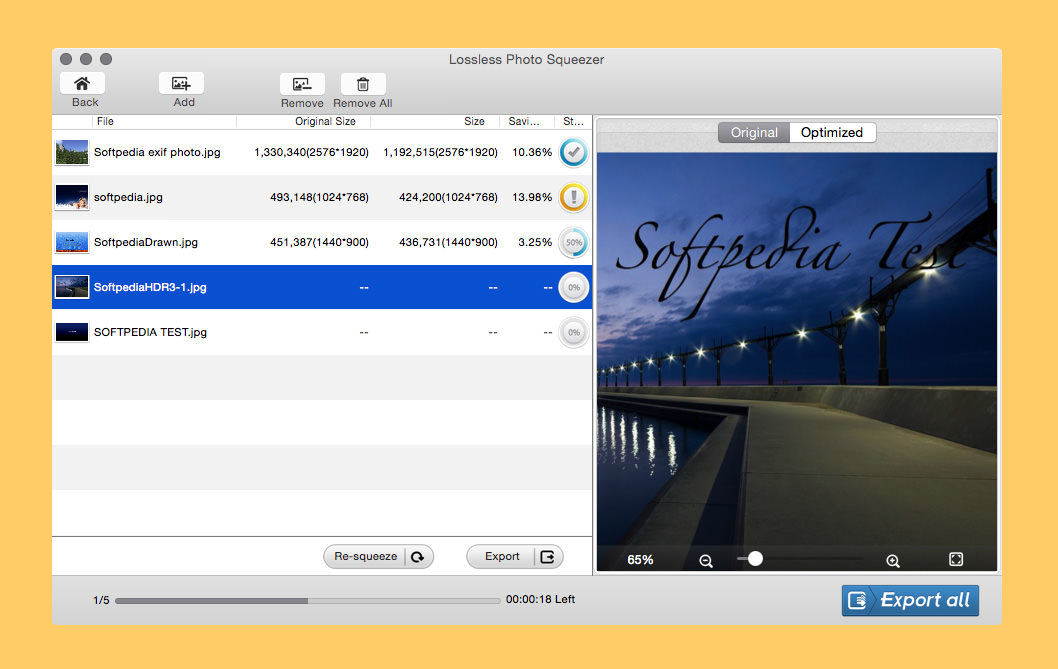The image size is (1058, 669).
Task: Select thumbnail of SoftpediaDrawn.jpg
Action: click(72, 242)
